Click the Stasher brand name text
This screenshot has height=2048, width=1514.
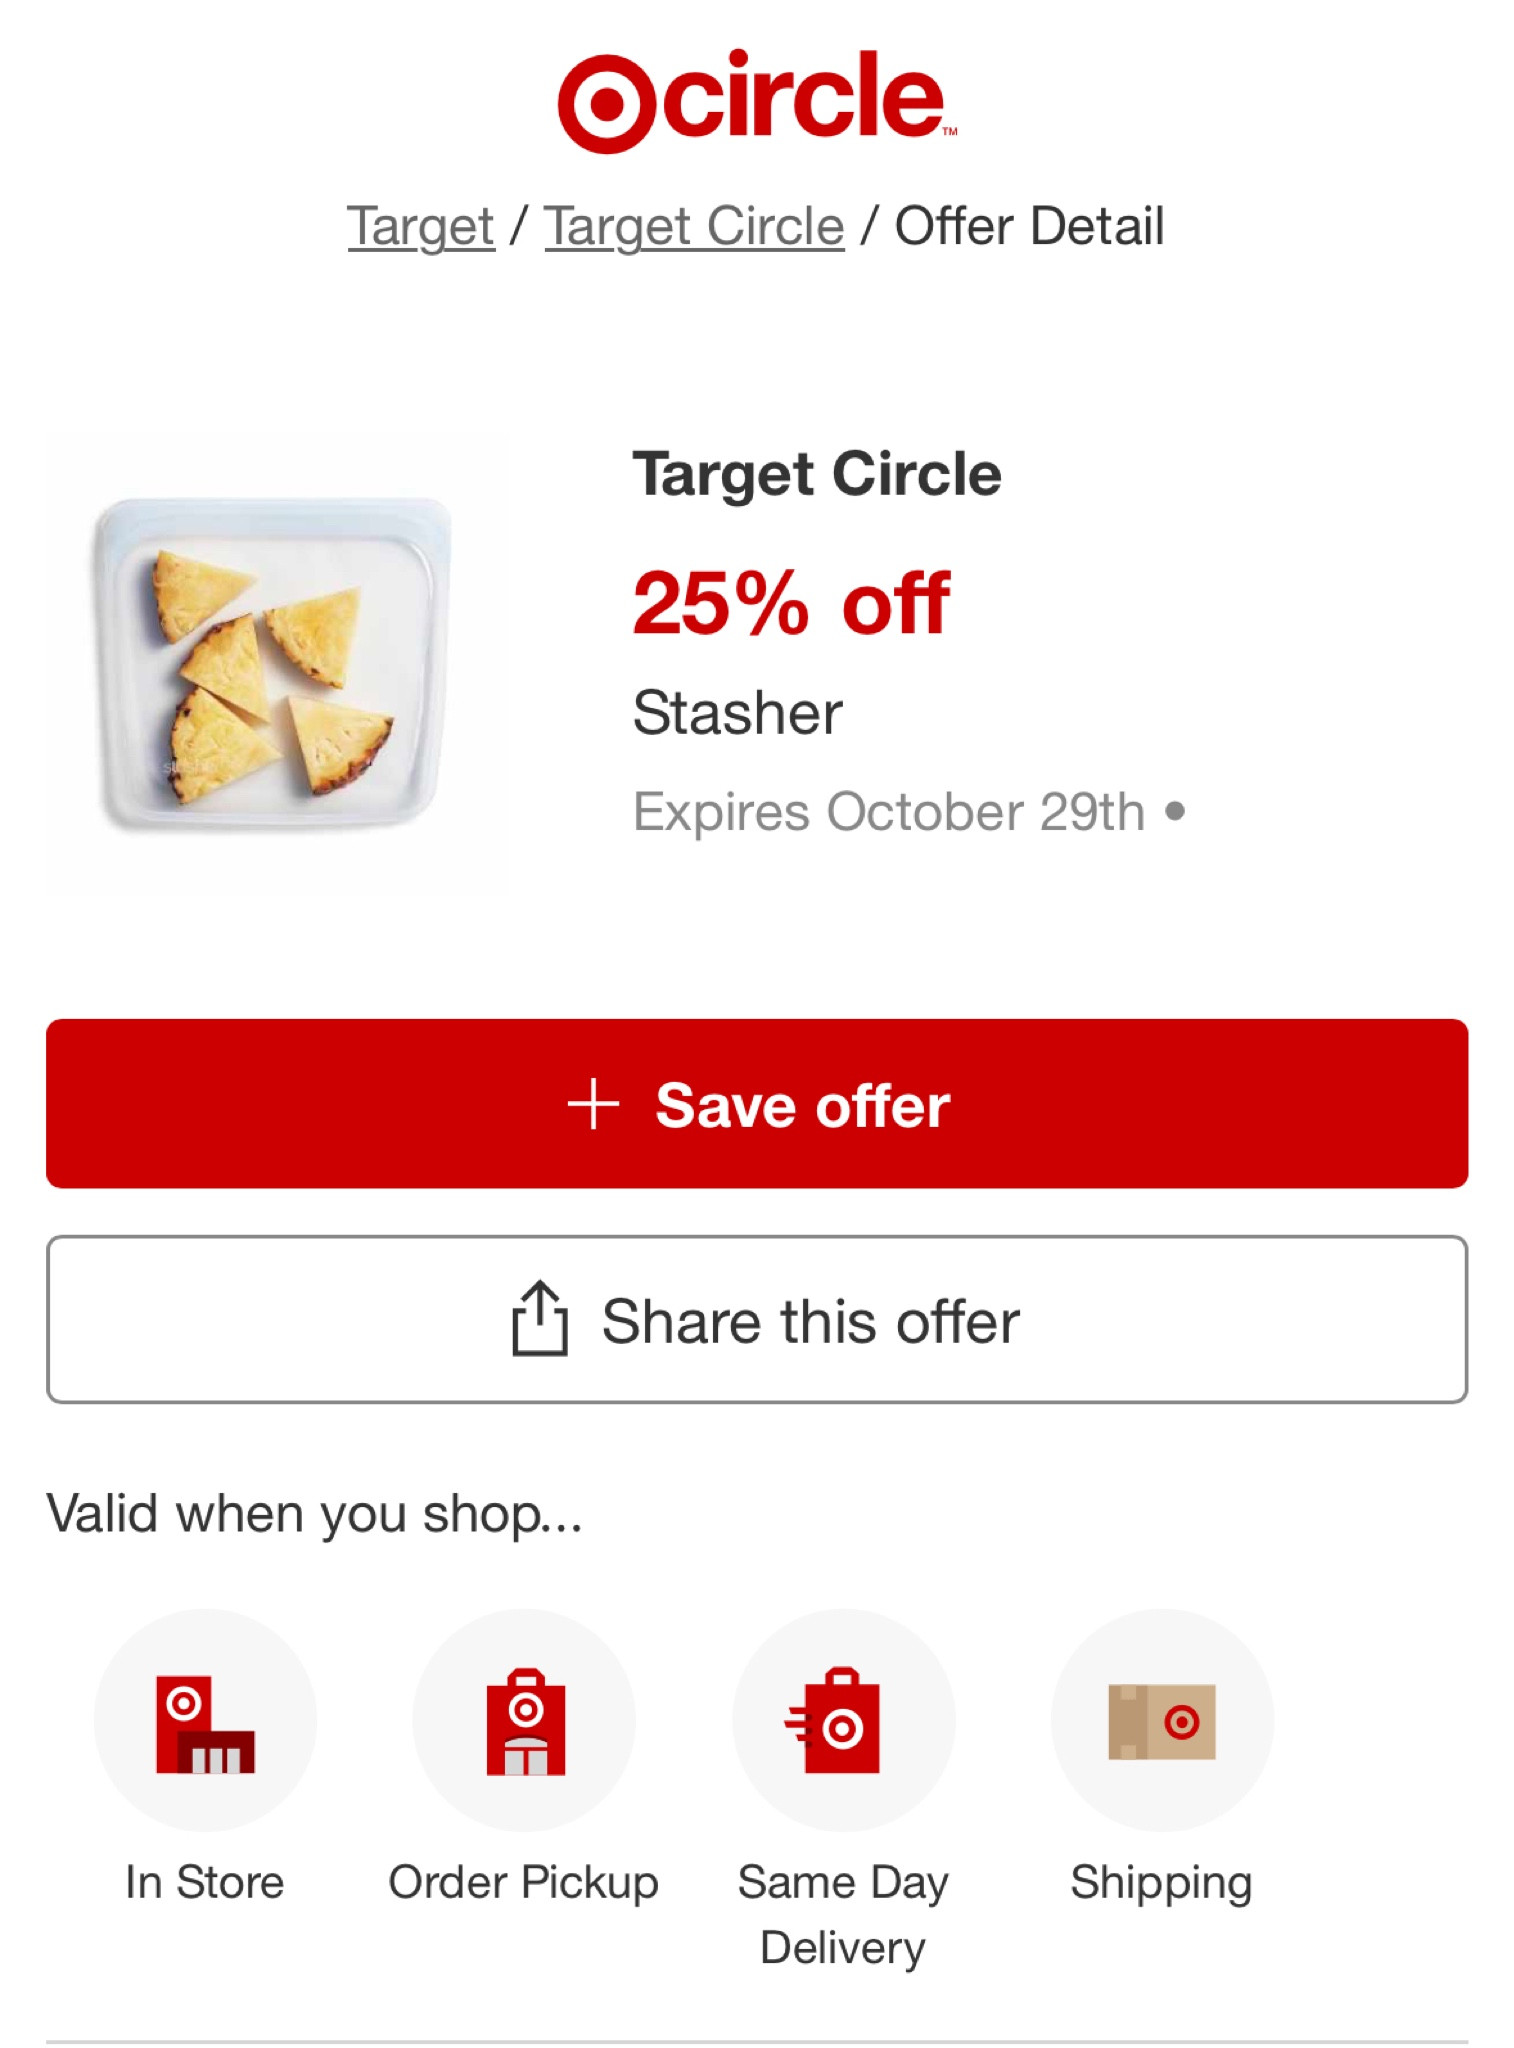[738, 713]
